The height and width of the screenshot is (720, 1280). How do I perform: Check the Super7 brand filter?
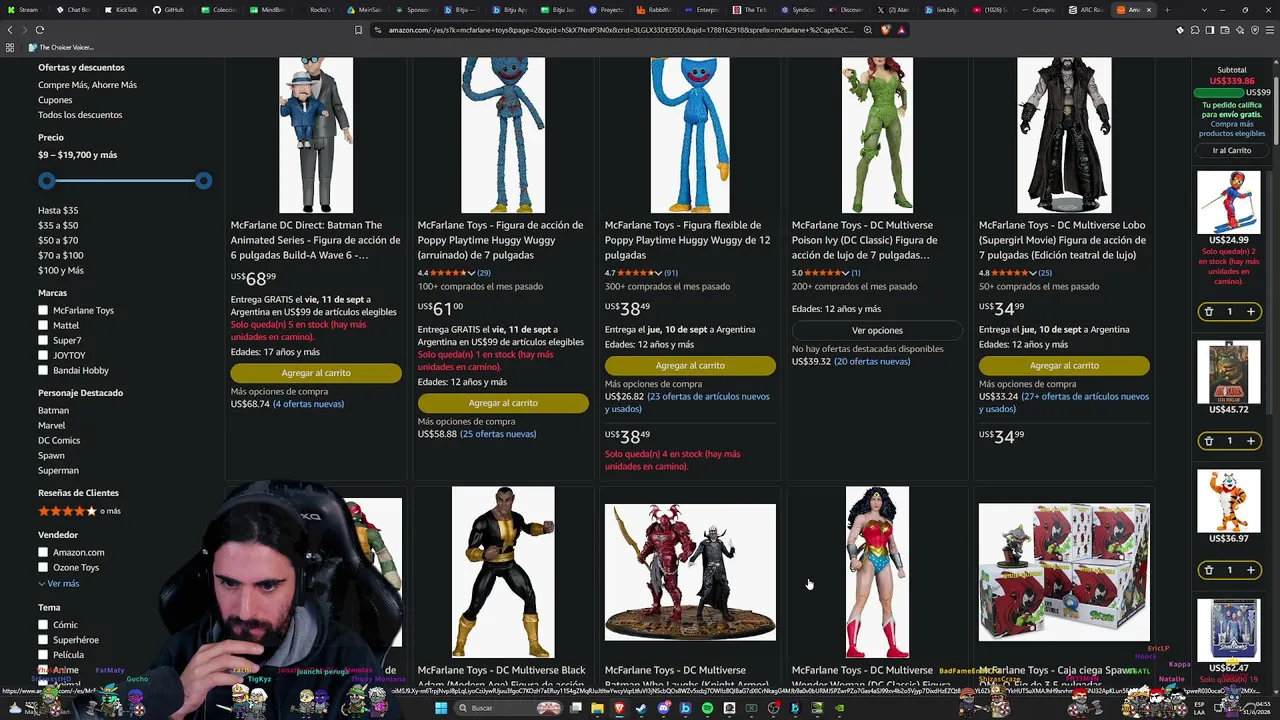pos(43,340)
